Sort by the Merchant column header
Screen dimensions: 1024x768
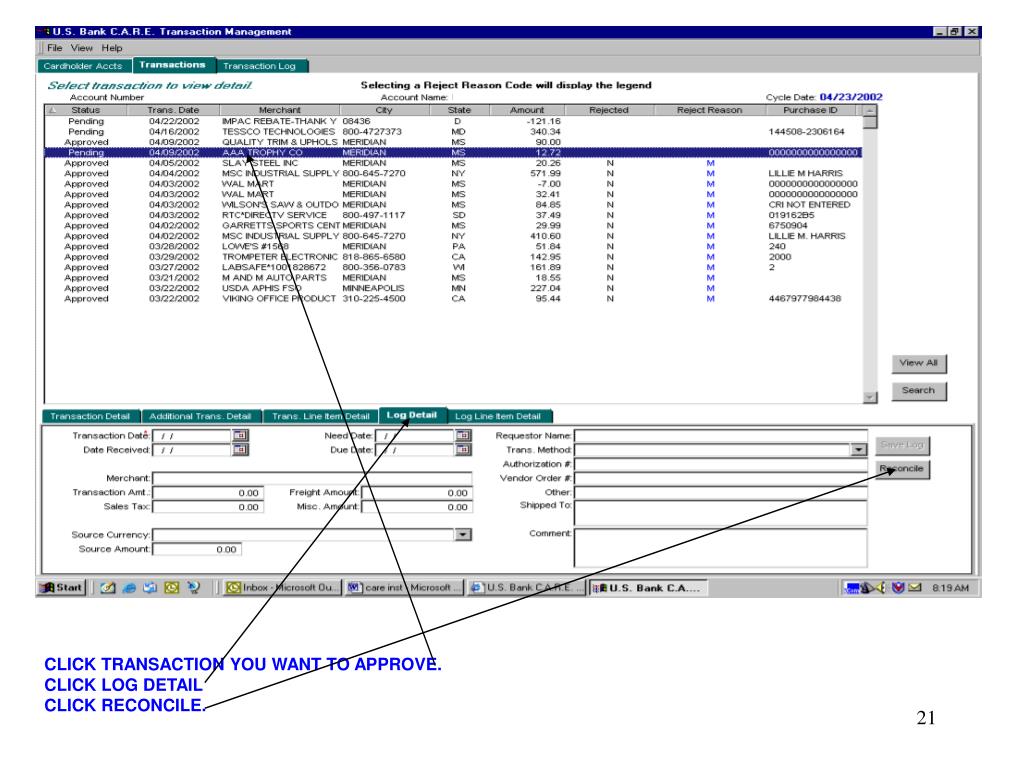280,110
